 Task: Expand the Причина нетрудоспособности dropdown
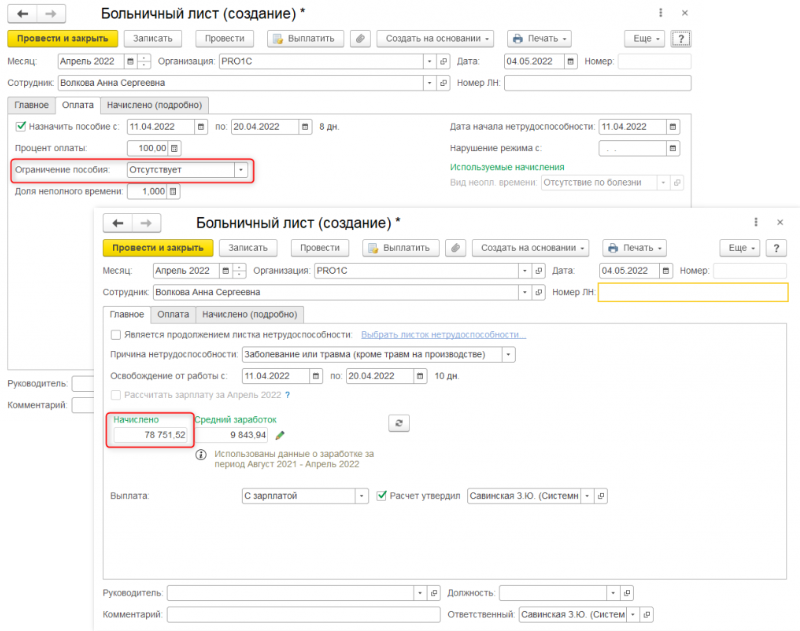pyautogui.click(x=509, y=355)
